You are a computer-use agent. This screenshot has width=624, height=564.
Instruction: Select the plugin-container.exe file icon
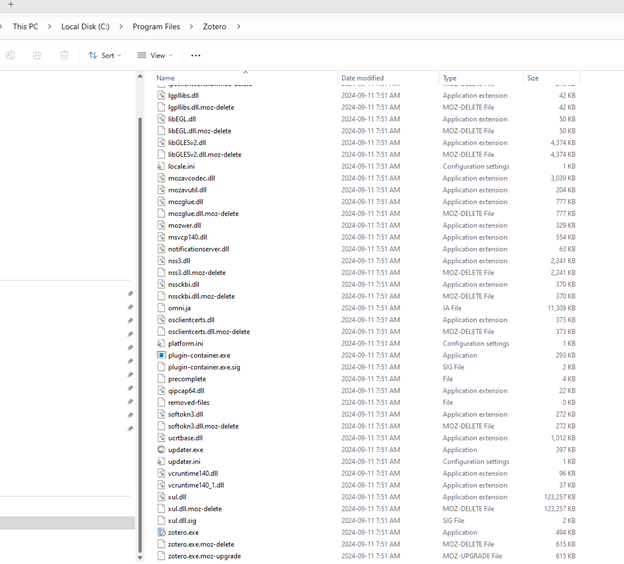coord(161,355)
